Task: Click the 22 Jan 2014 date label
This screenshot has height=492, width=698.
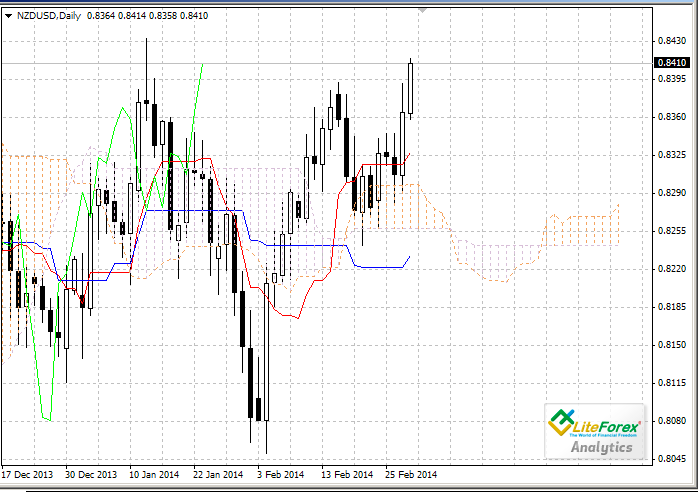Action: pos(218,475)
